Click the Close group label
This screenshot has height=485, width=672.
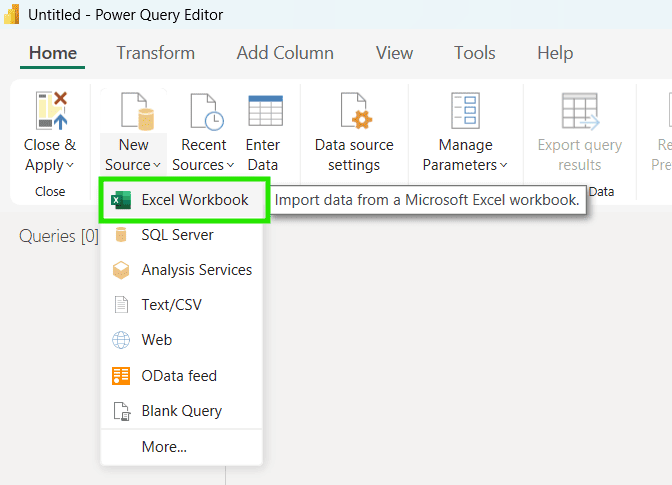(50, 192)
